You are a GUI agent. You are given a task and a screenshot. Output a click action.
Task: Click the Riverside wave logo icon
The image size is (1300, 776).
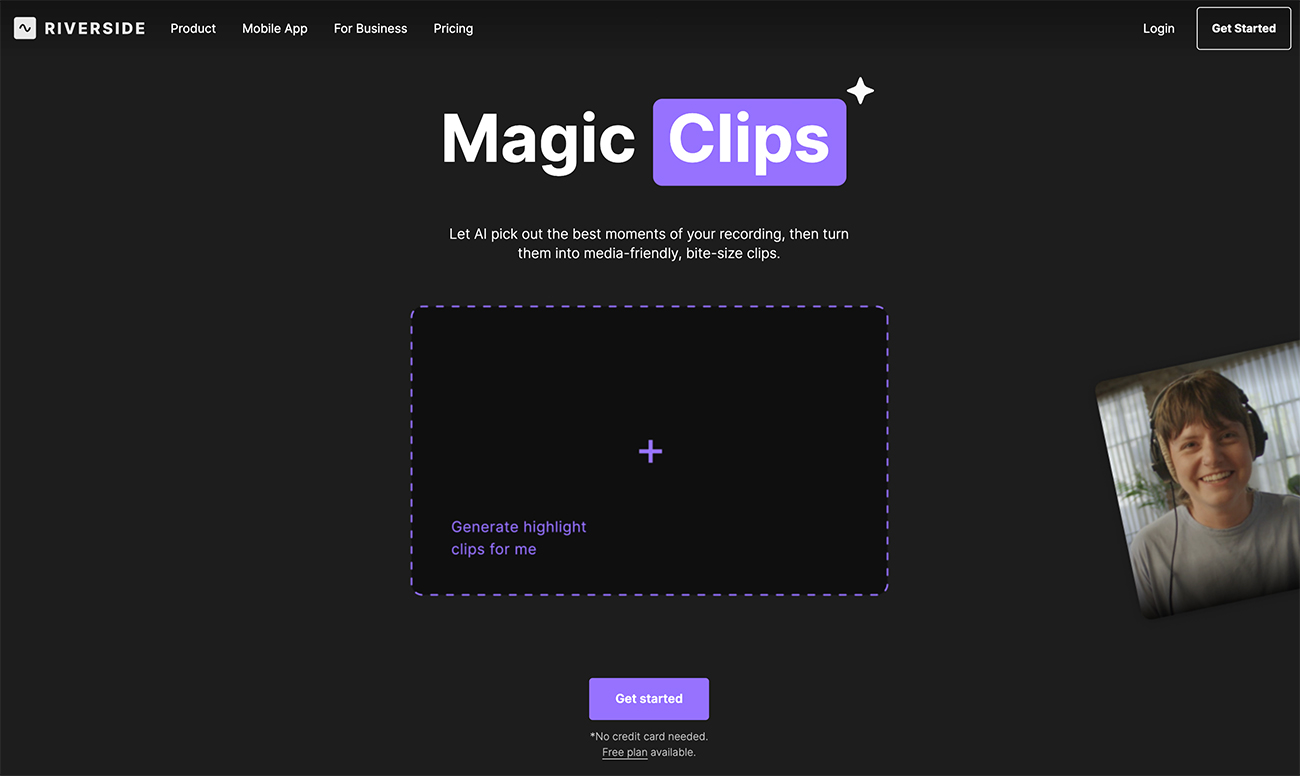coord(25,28)
